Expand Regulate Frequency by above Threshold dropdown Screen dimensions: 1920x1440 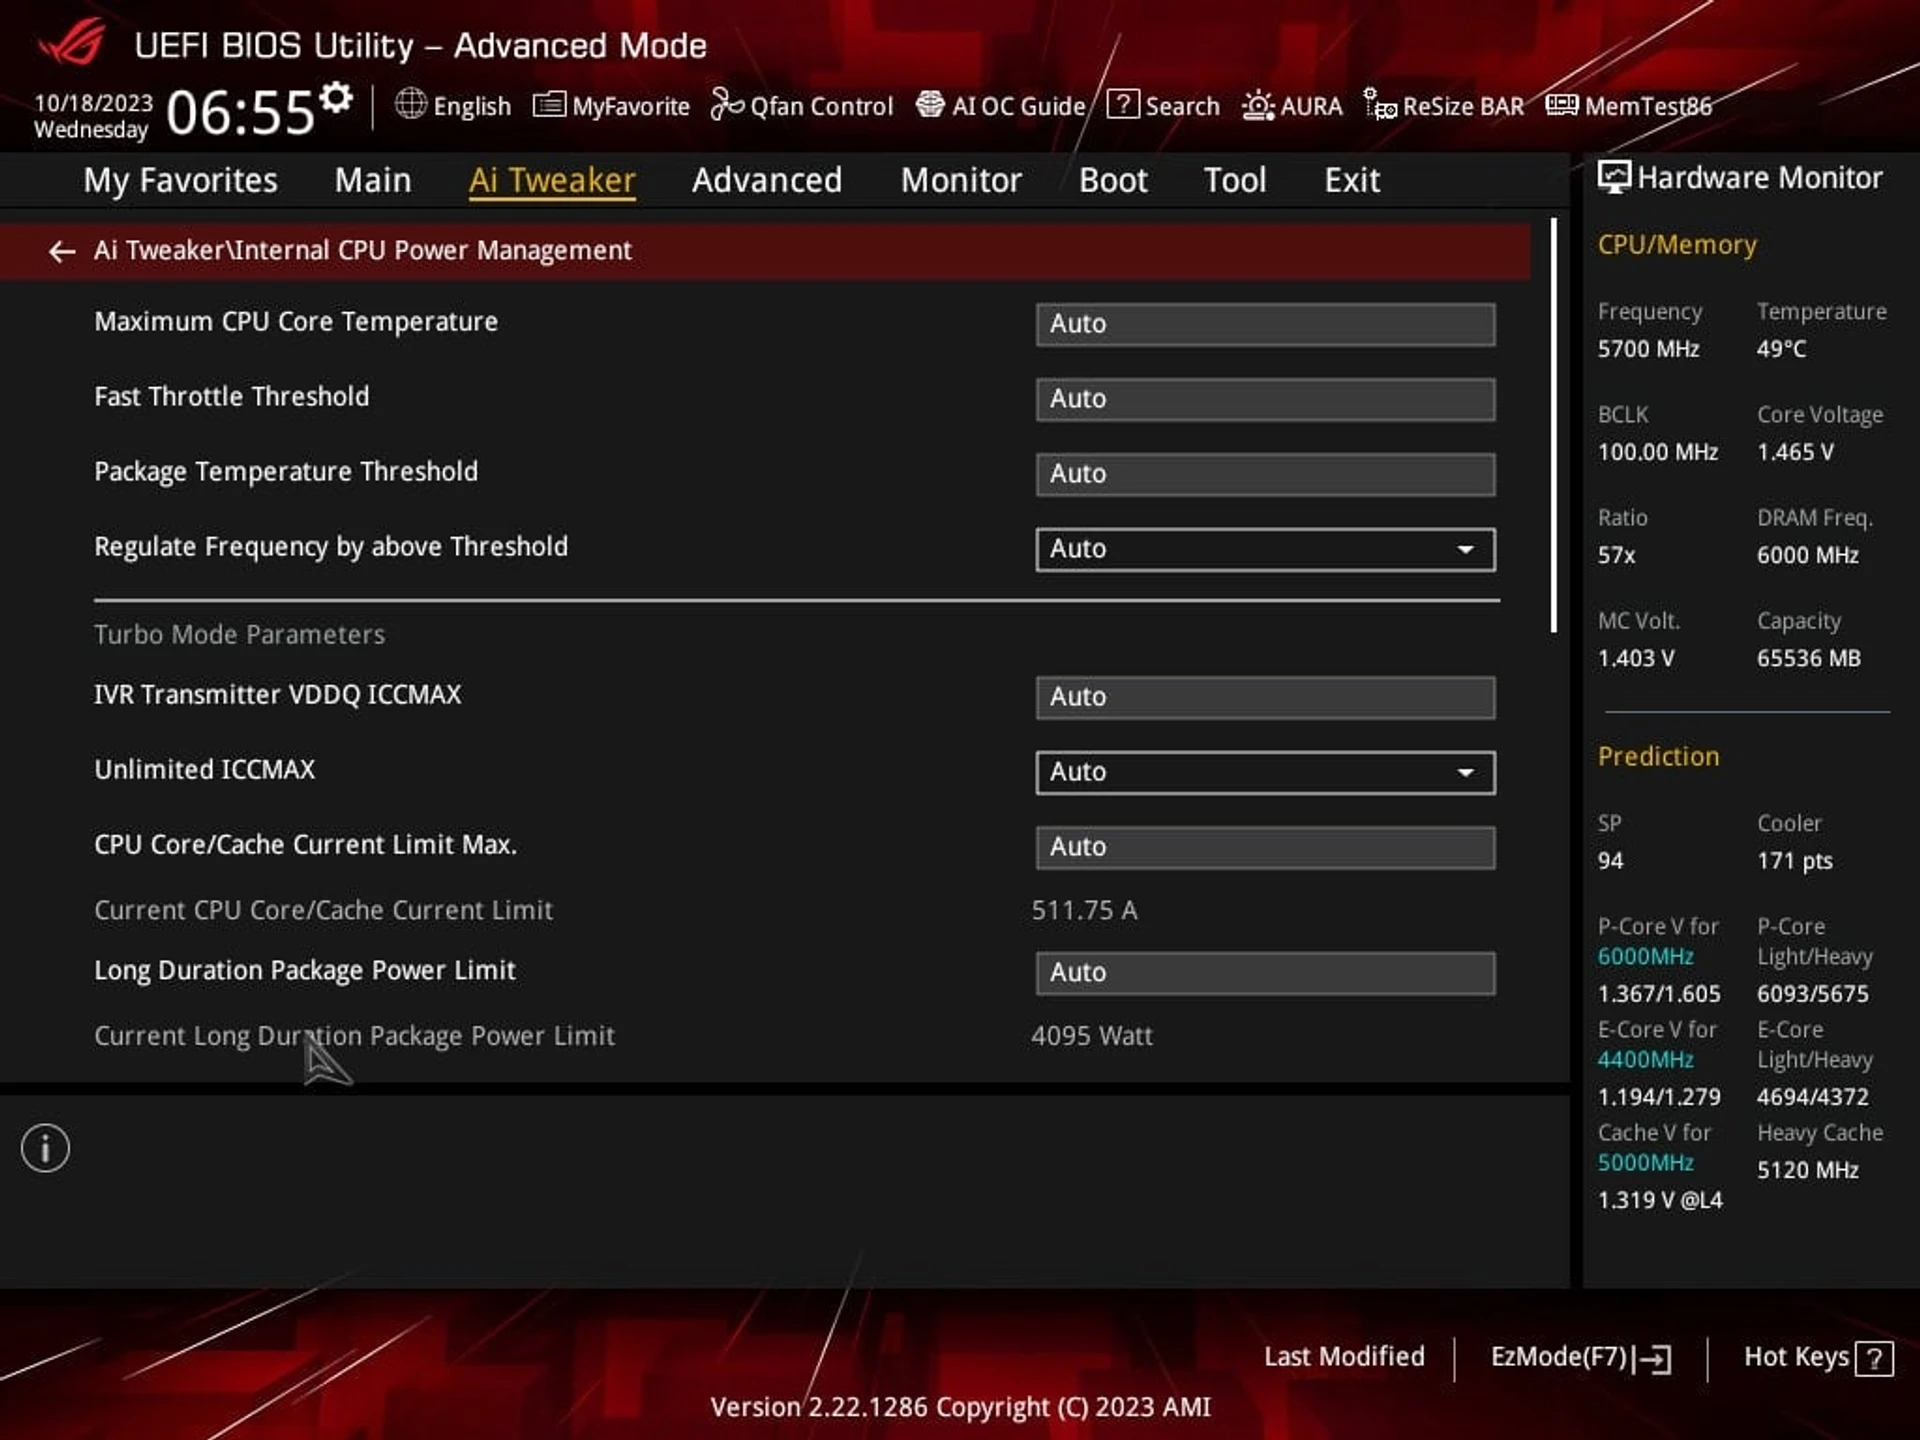(x=1265, y=549)
